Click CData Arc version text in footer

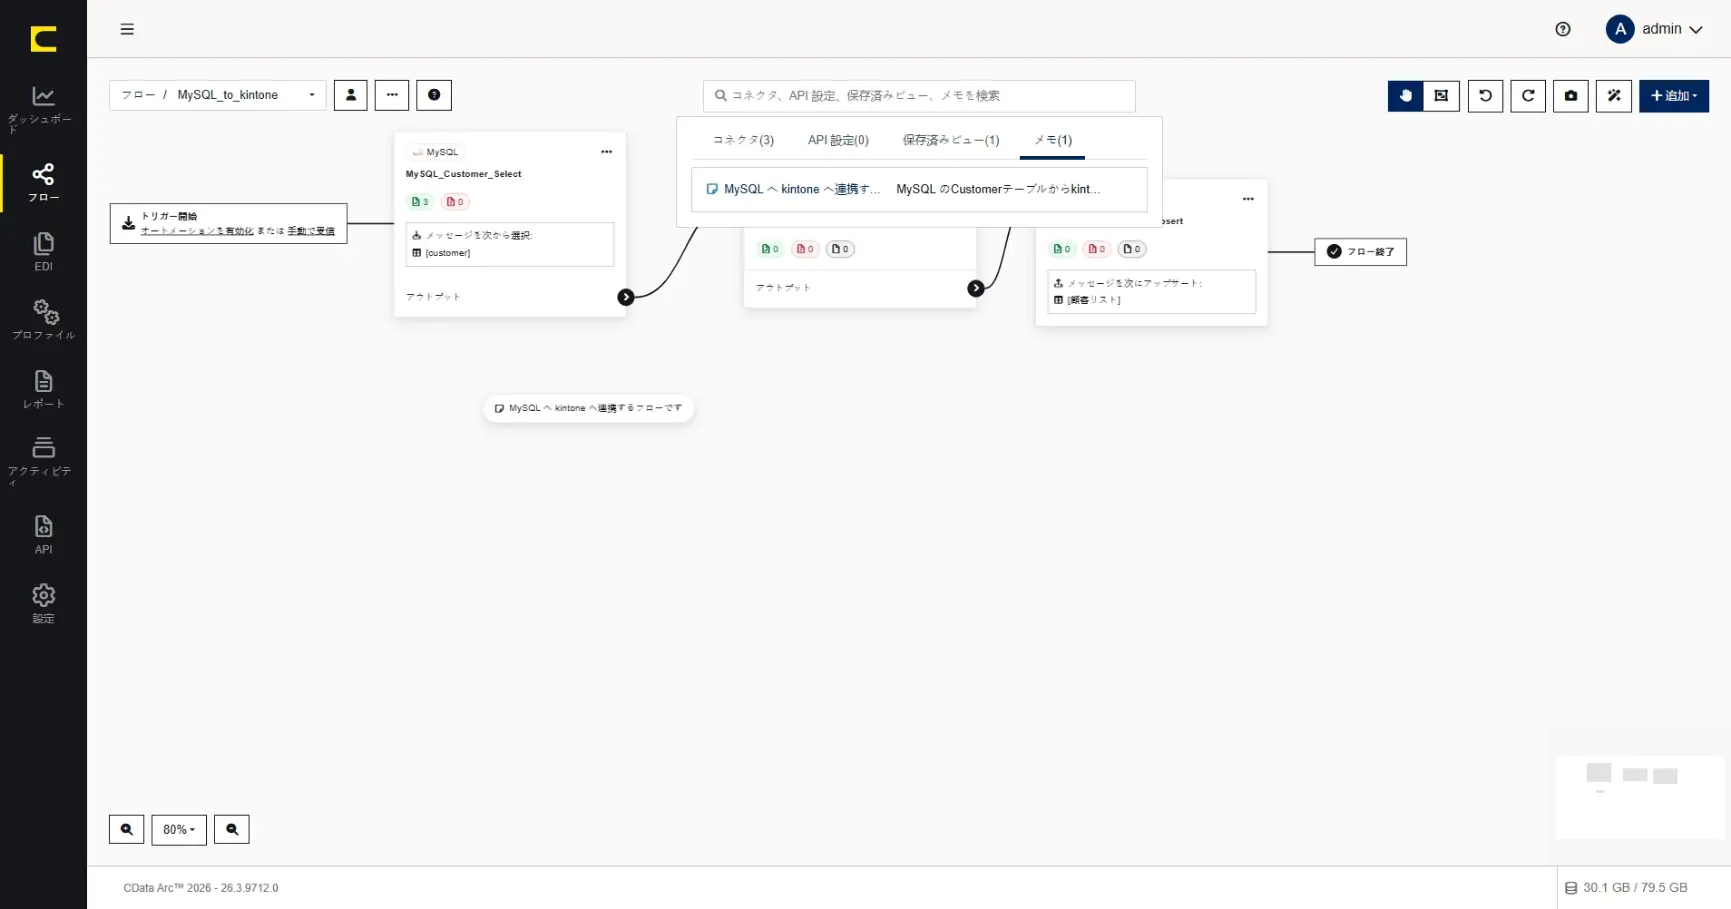201,888
